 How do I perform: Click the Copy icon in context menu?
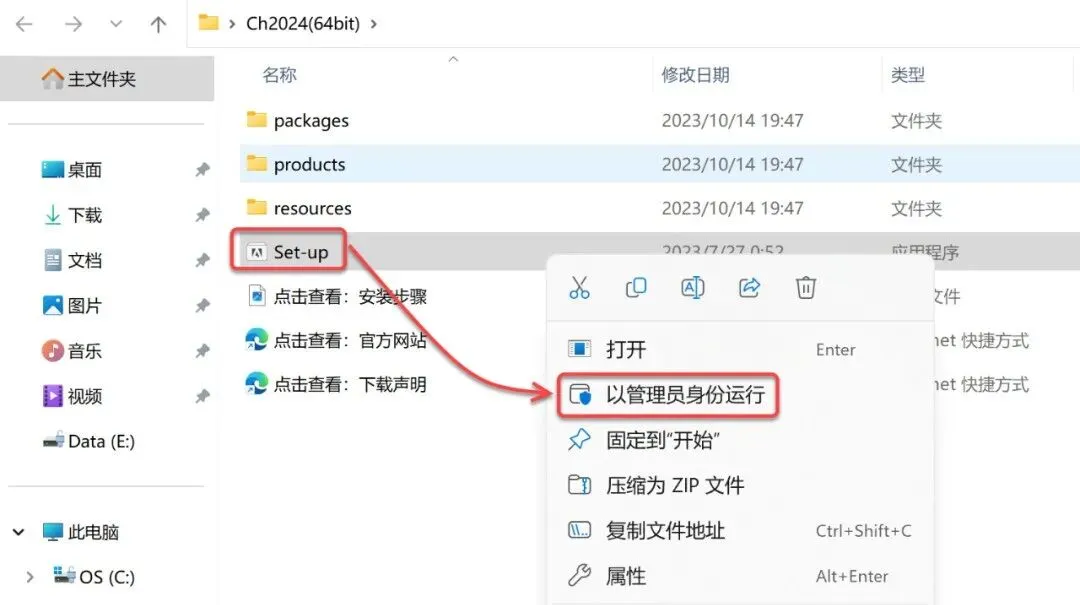(x=636, y=287)
